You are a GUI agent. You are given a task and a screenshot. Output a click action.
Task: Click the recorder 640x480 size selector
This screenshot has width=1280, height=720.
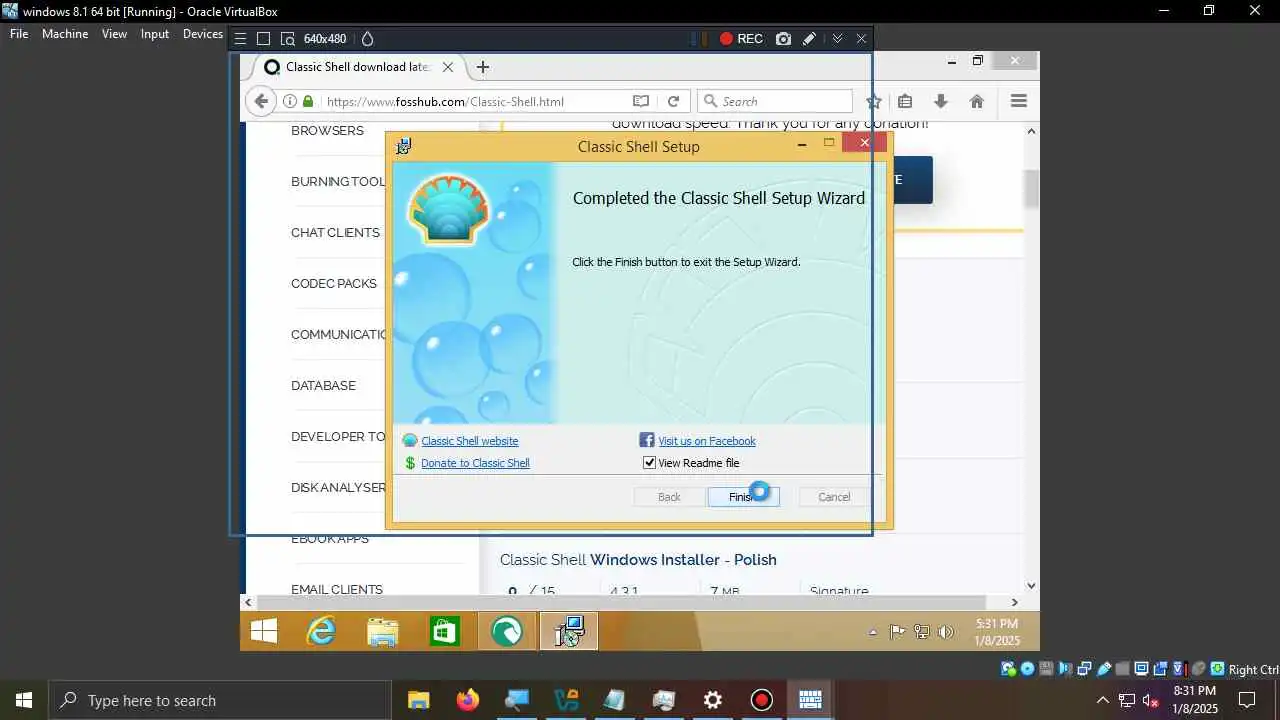[x=324, y=39]
